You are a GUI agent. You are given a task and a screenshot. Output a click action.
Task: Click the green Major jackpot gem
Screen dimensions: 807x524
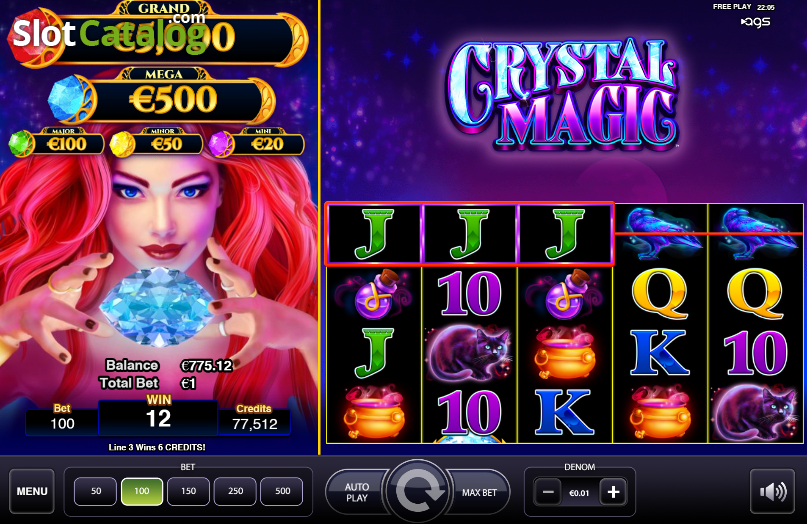pyautogui.click(x=22, y=144)
